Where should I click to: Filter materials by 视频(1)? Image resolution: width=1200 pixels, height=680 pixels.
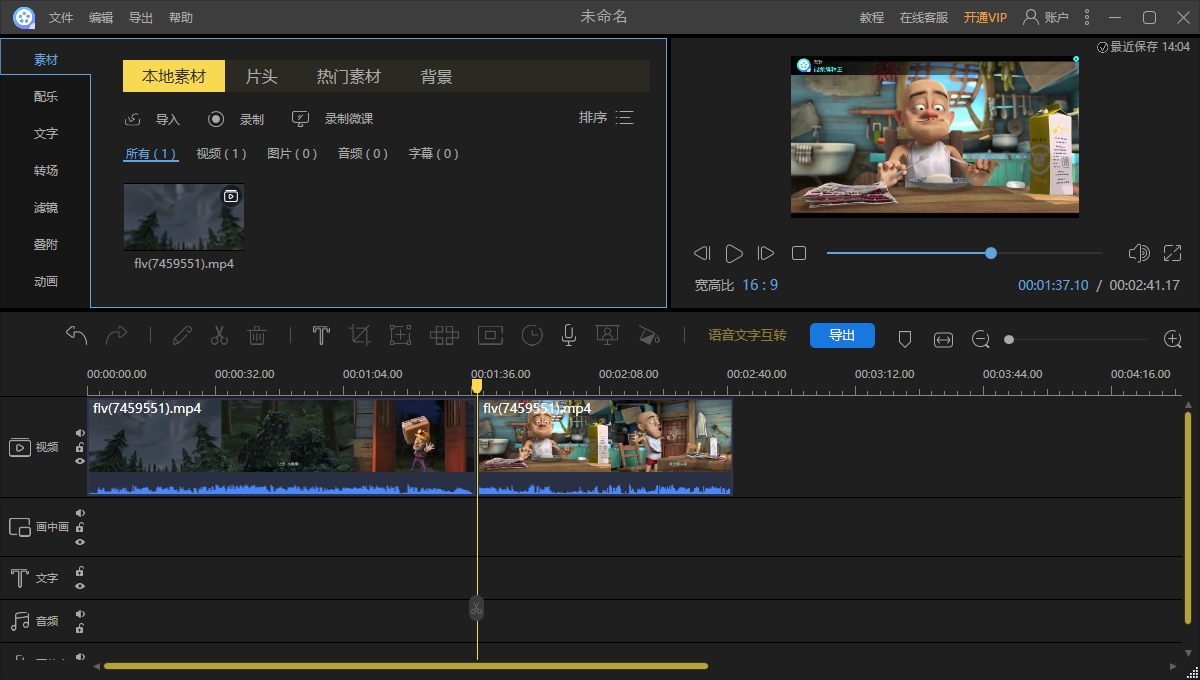click(221, 154)
